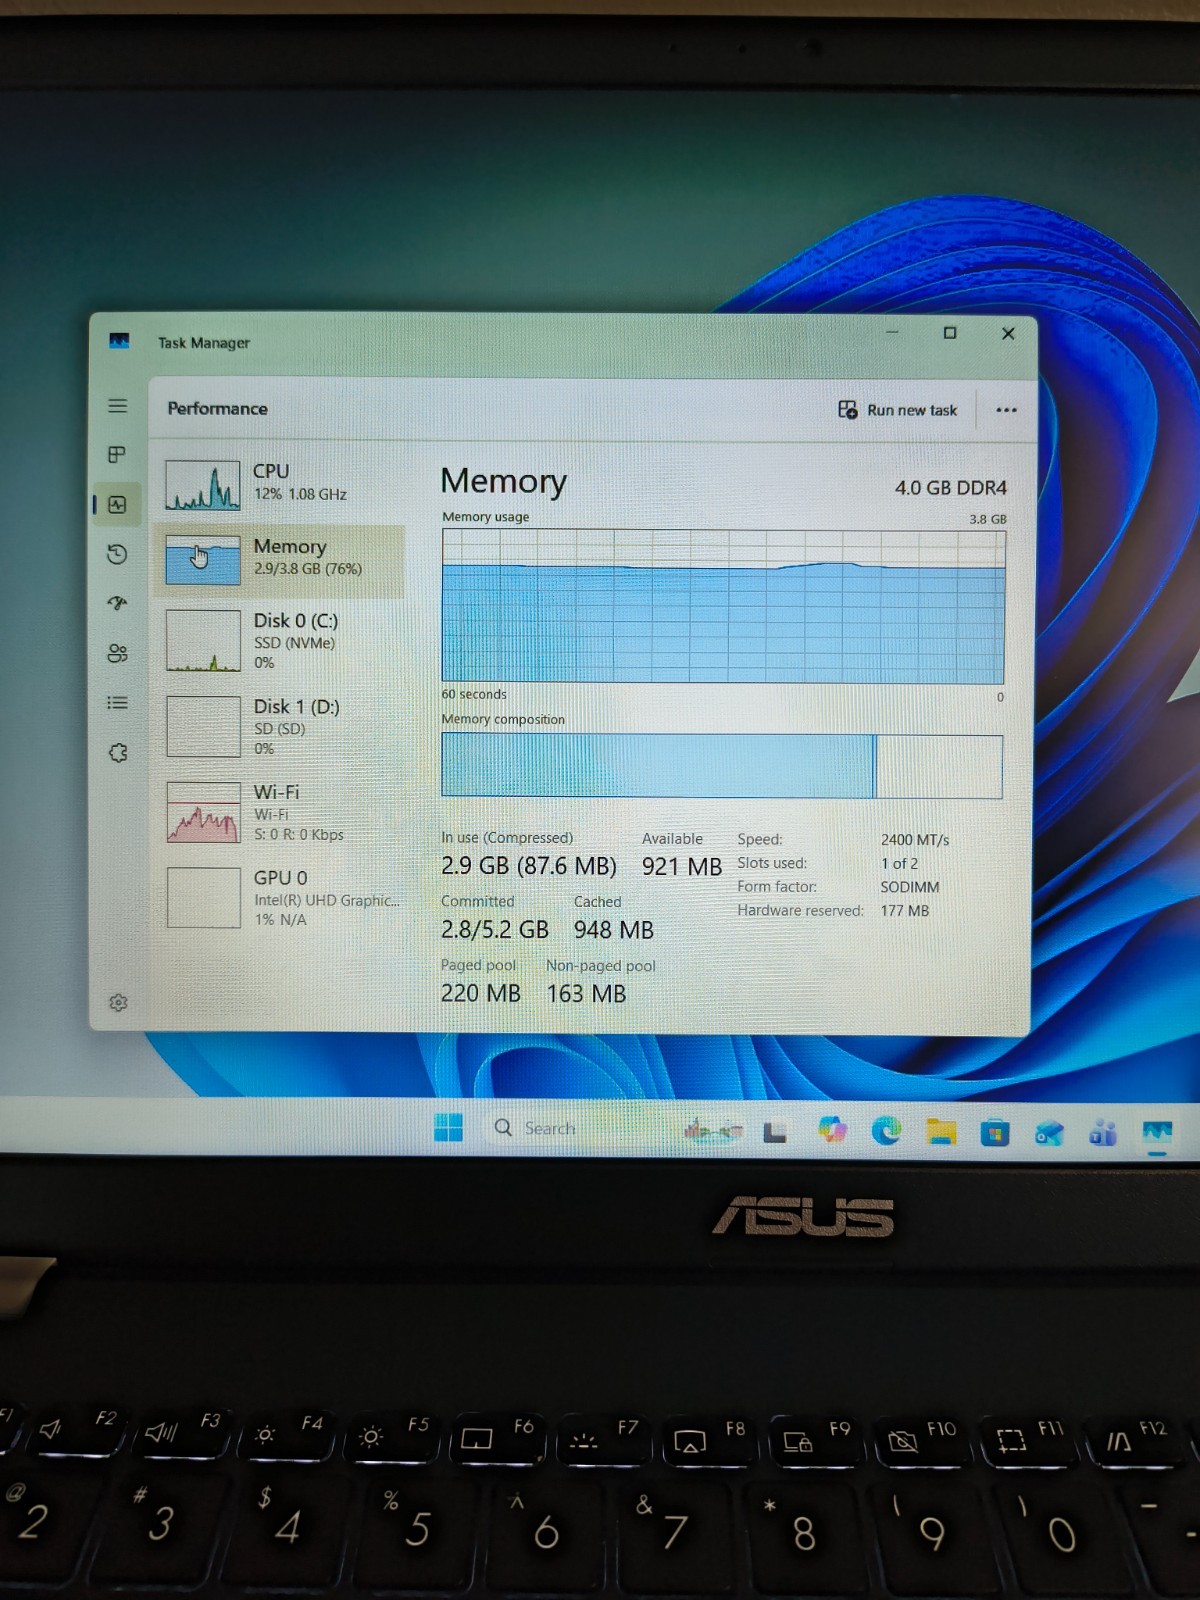Click the '163 MB' non-paged pool value
The height and width of the screenshot is (1600, 1200).
(586, 994)
